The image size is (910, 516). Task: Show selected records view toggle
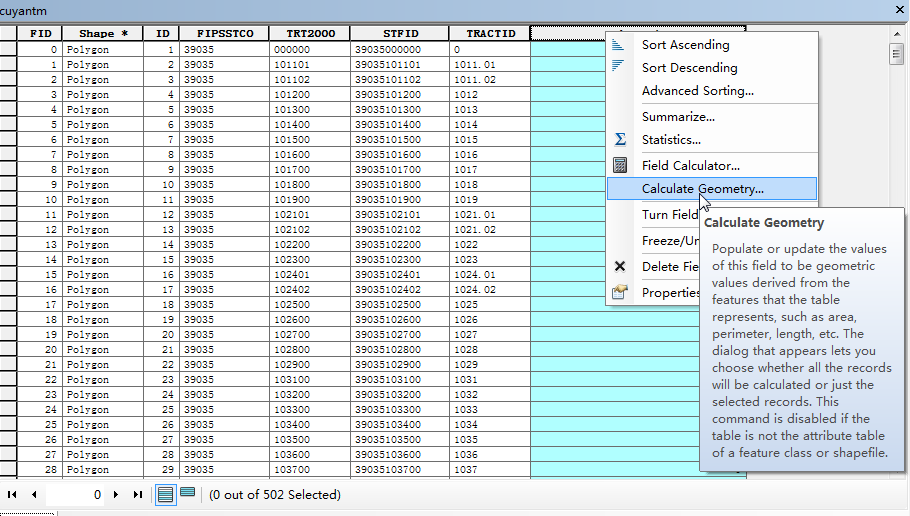tap(187, 493)
